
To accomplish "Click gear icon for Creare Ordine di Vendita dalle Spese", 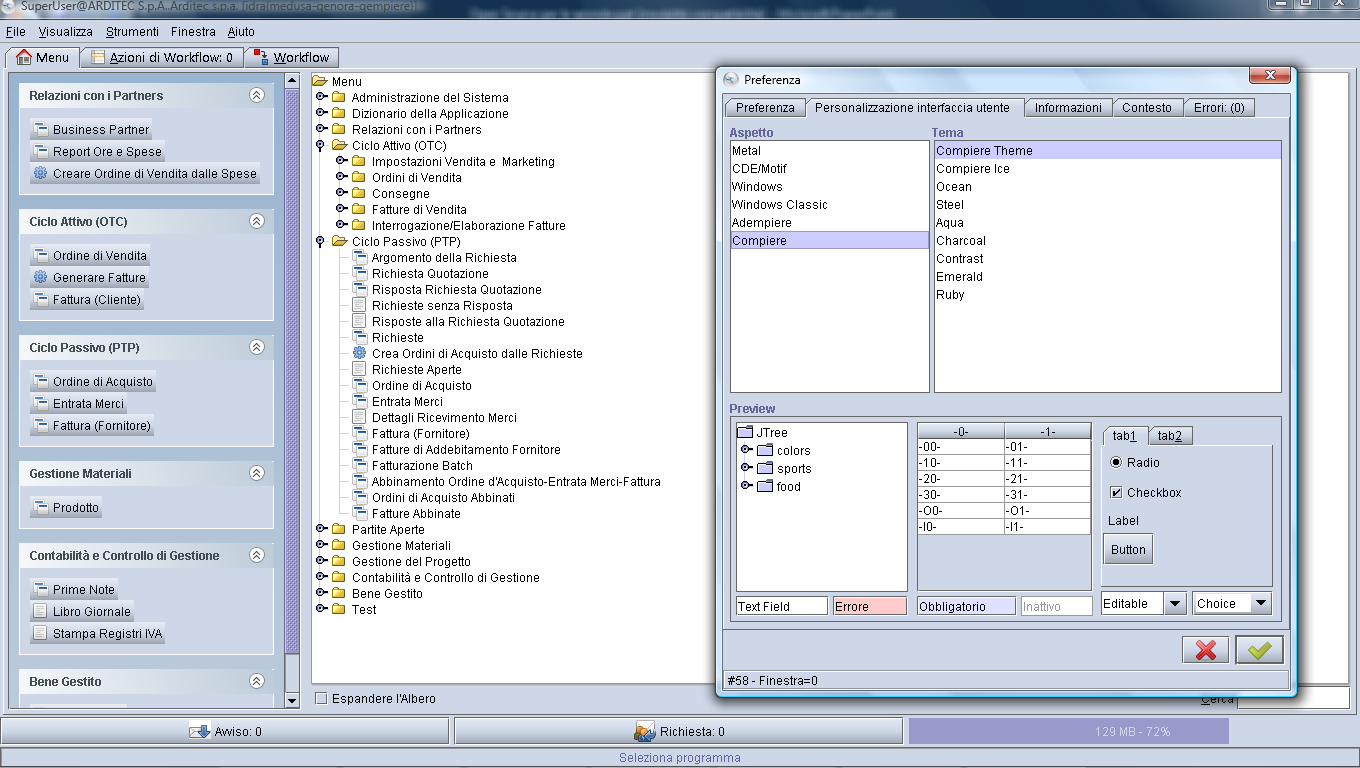I will 40,173.
